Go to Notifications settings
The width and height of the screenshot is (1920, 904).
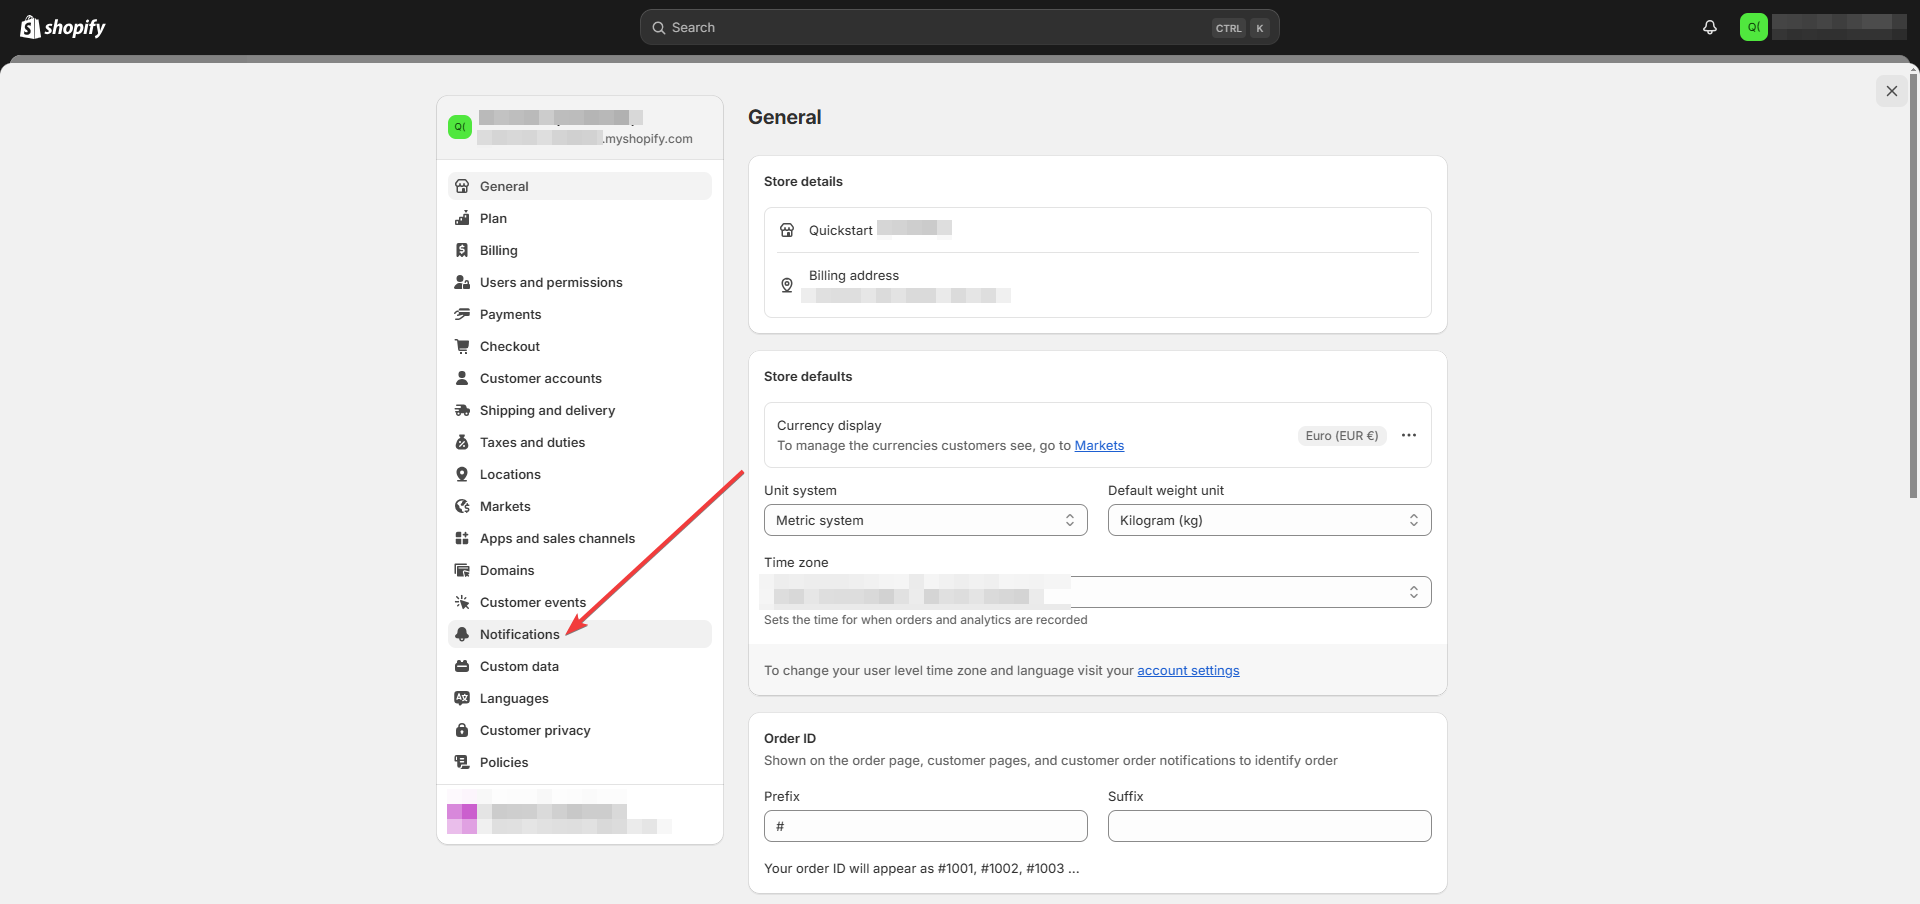pos(519,634)
